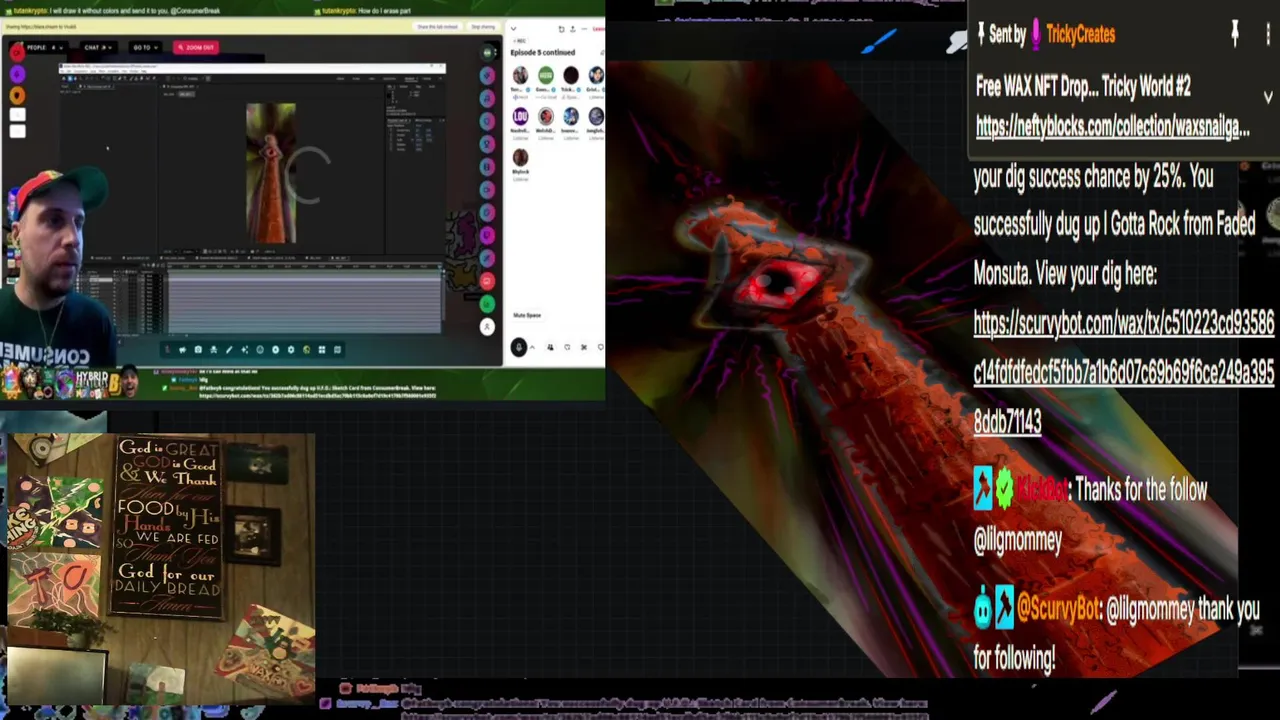This screenshot has height=720, width=1280.
Task: Click the red Leave link in Space panel
Action: (x=600, y=29)
